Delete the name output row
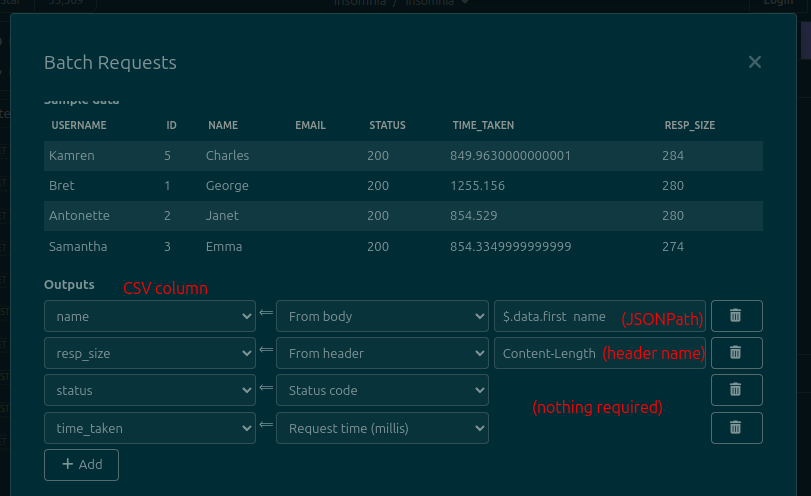 [737, 316]
